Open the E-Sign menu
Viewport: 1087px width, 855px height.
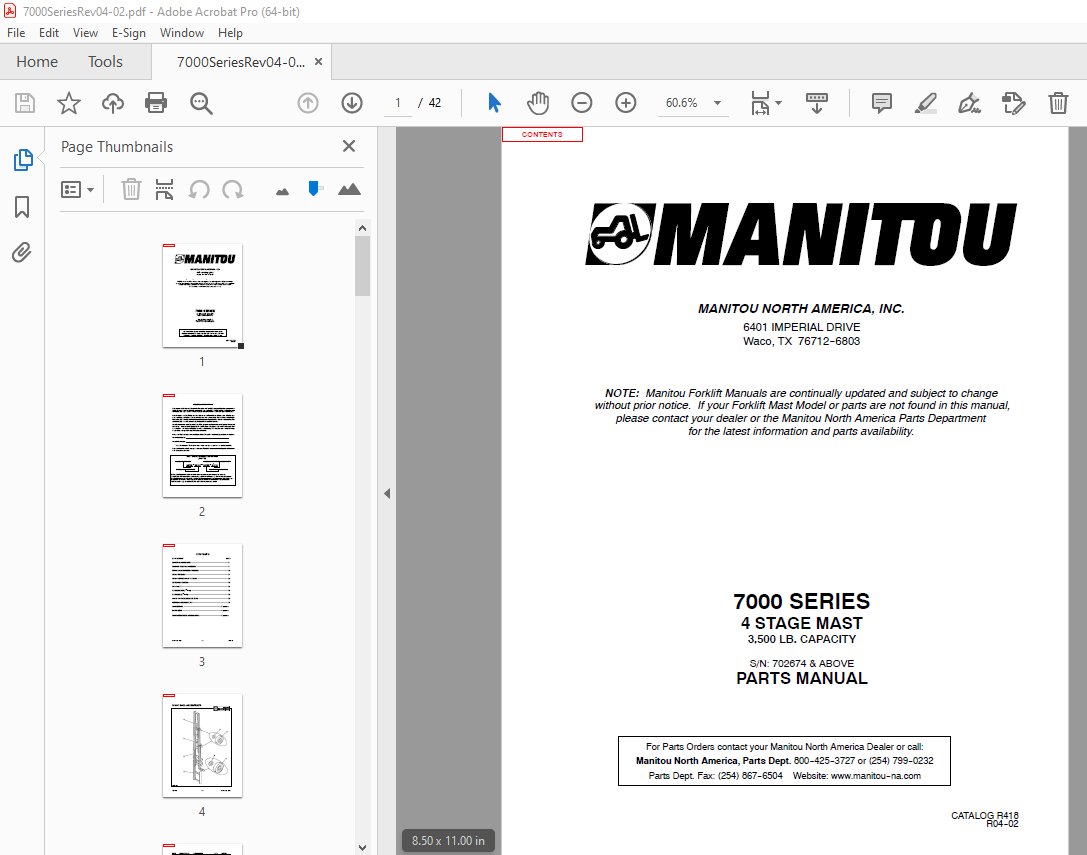129,33
